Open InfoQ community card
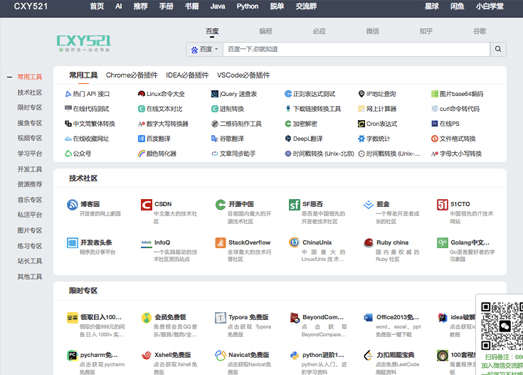This screenshot has width=523, height=375. (x=169, y=250)
